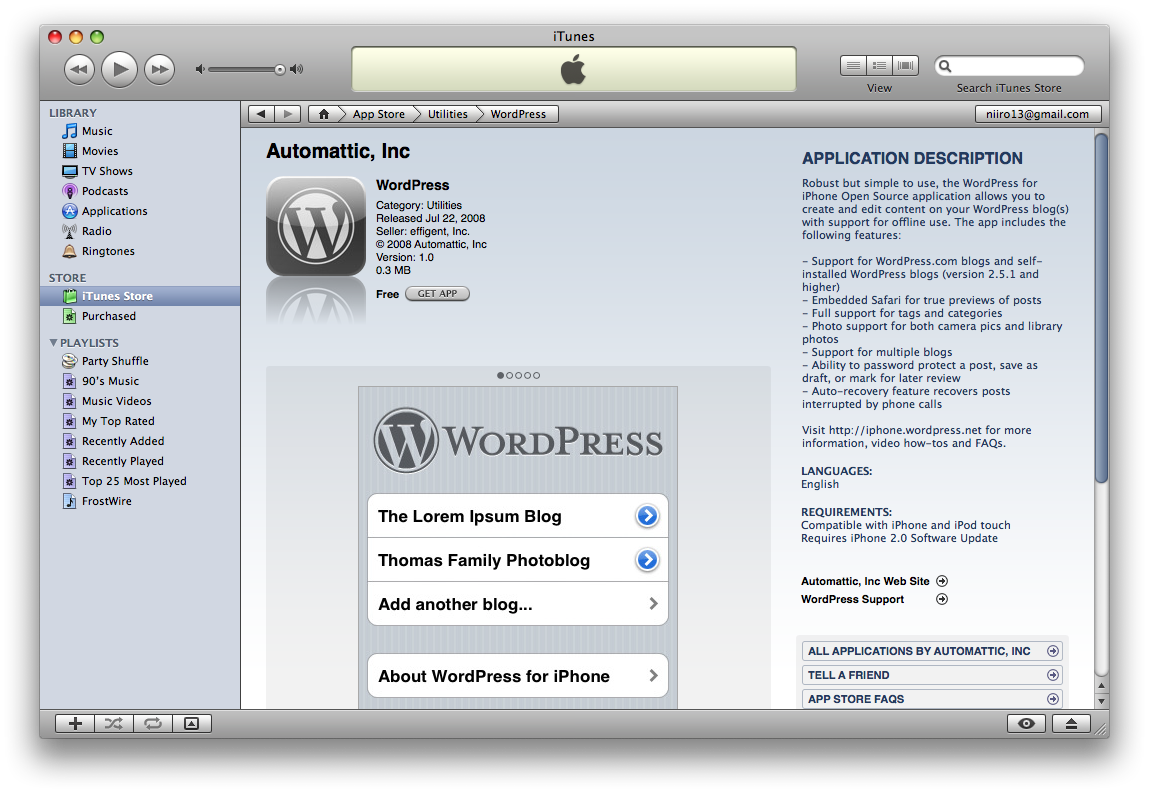
Task: Click the vertical scrollbar thumb
Action: pyautogui.click(x=1101, y=308)
